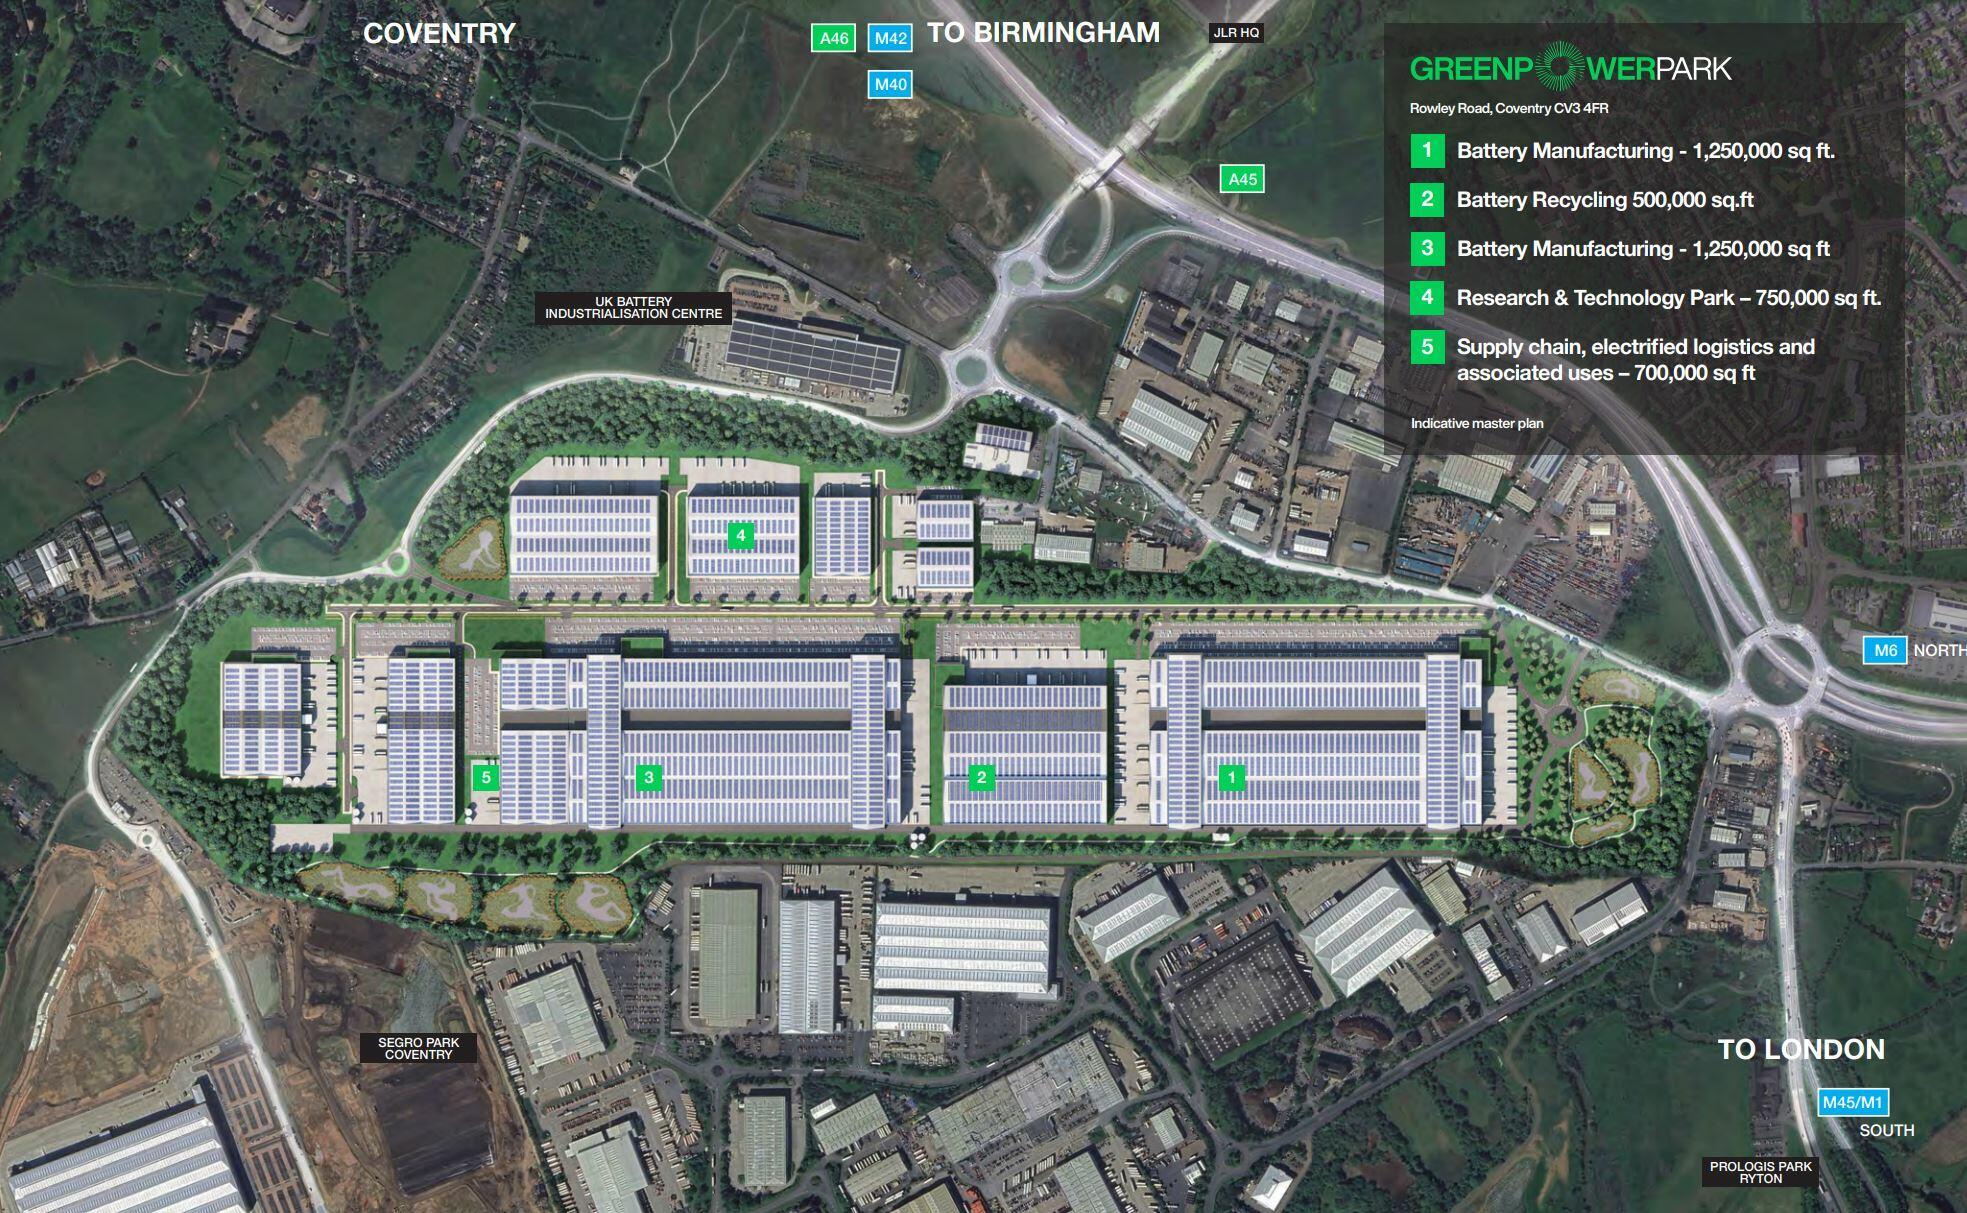
Task: Select the Segro Park Coventry label
Action: click(x=418, y=1048)
